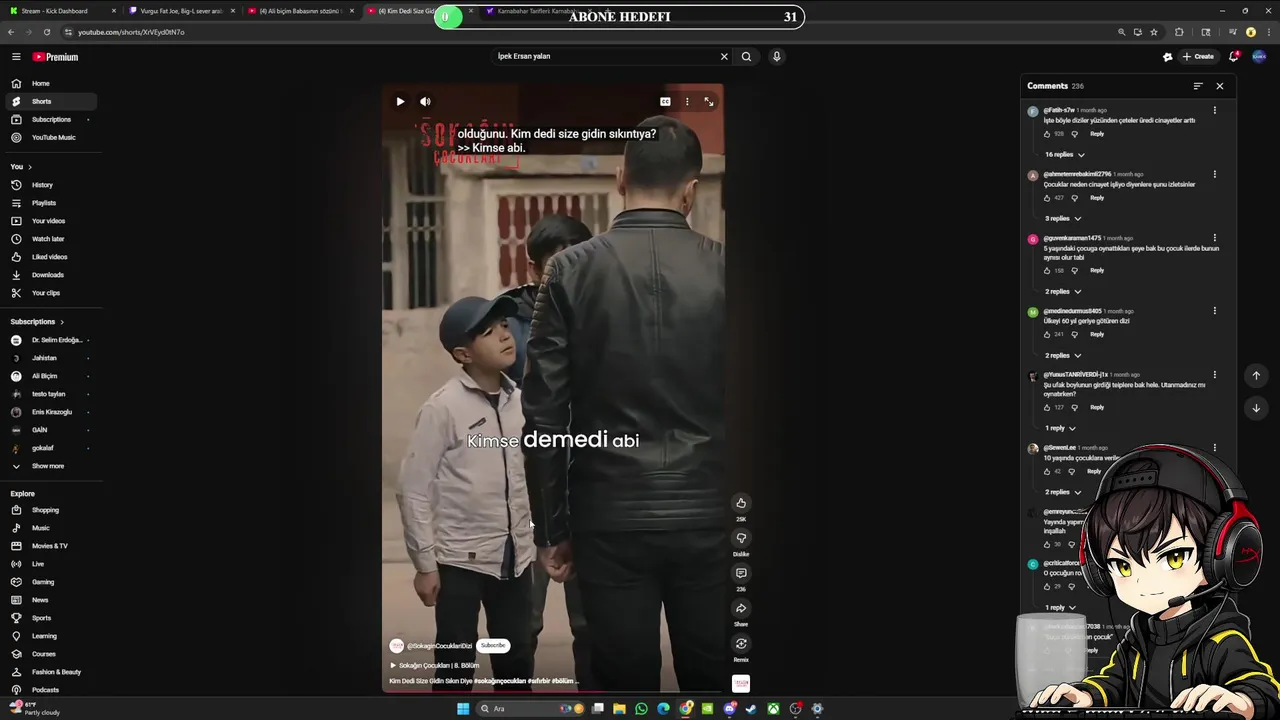Open Watch later list
The width and height of the screenshot is (1280, 720).
(x=50, y=239)
